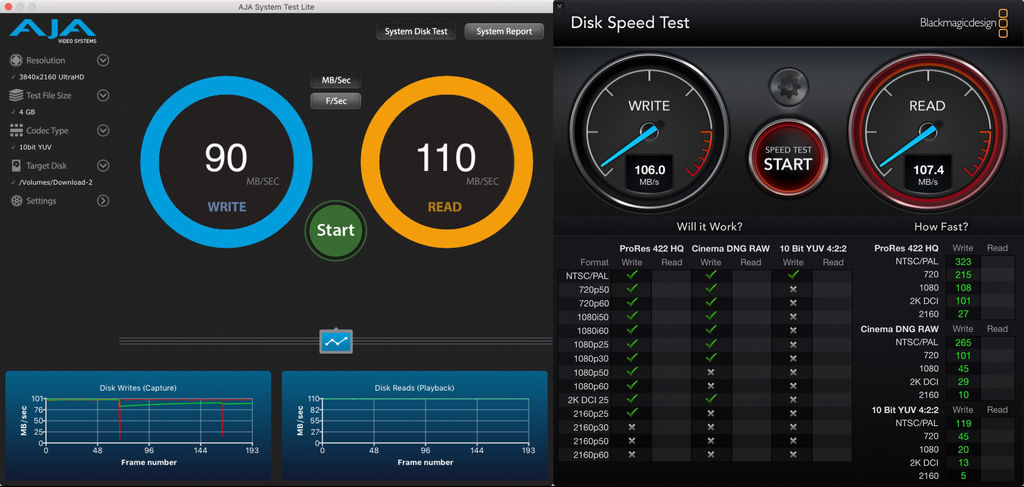
Task: Click the System Disk Test button
Action: 416,31
